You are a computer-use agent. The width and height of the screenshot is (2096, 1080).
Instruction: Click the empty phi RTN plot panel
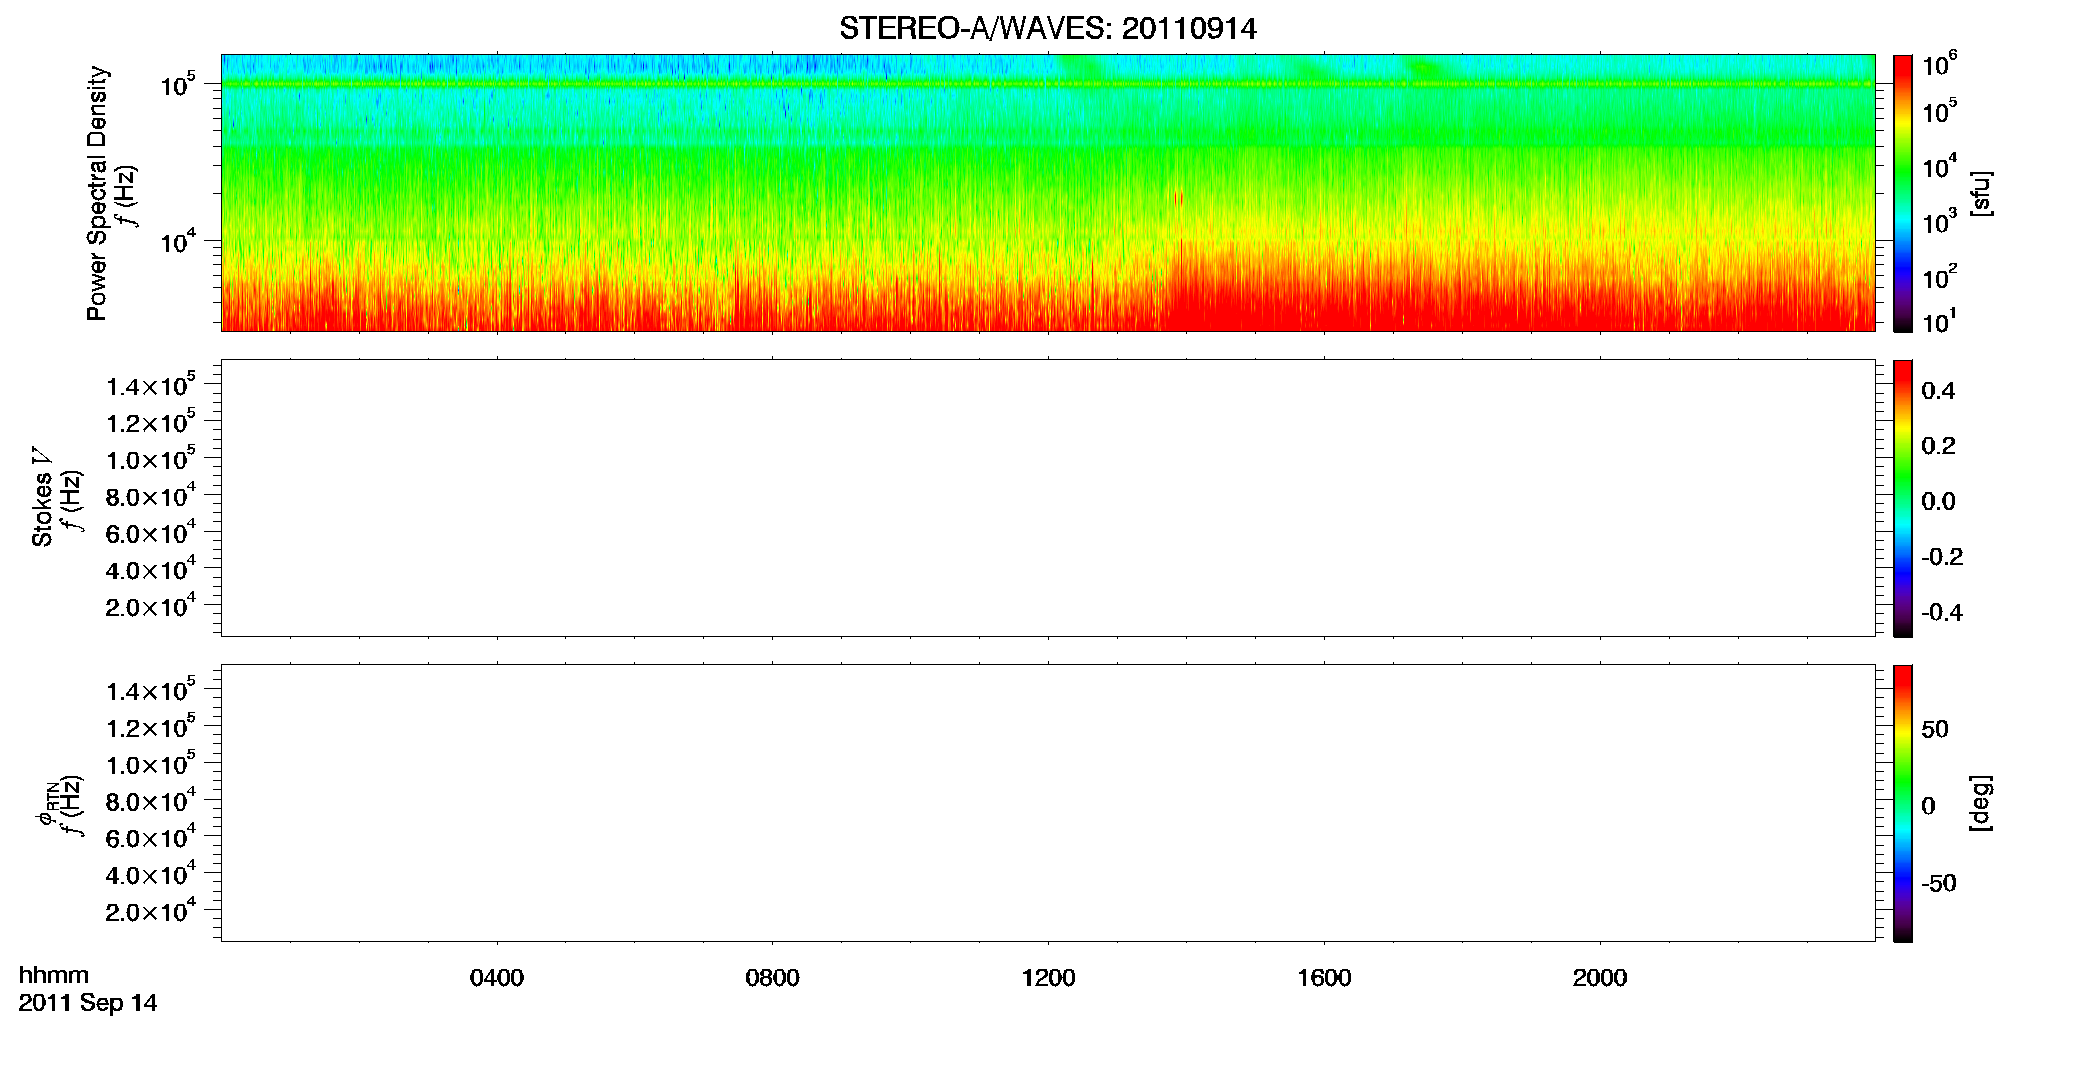[x=1048, y=803]
